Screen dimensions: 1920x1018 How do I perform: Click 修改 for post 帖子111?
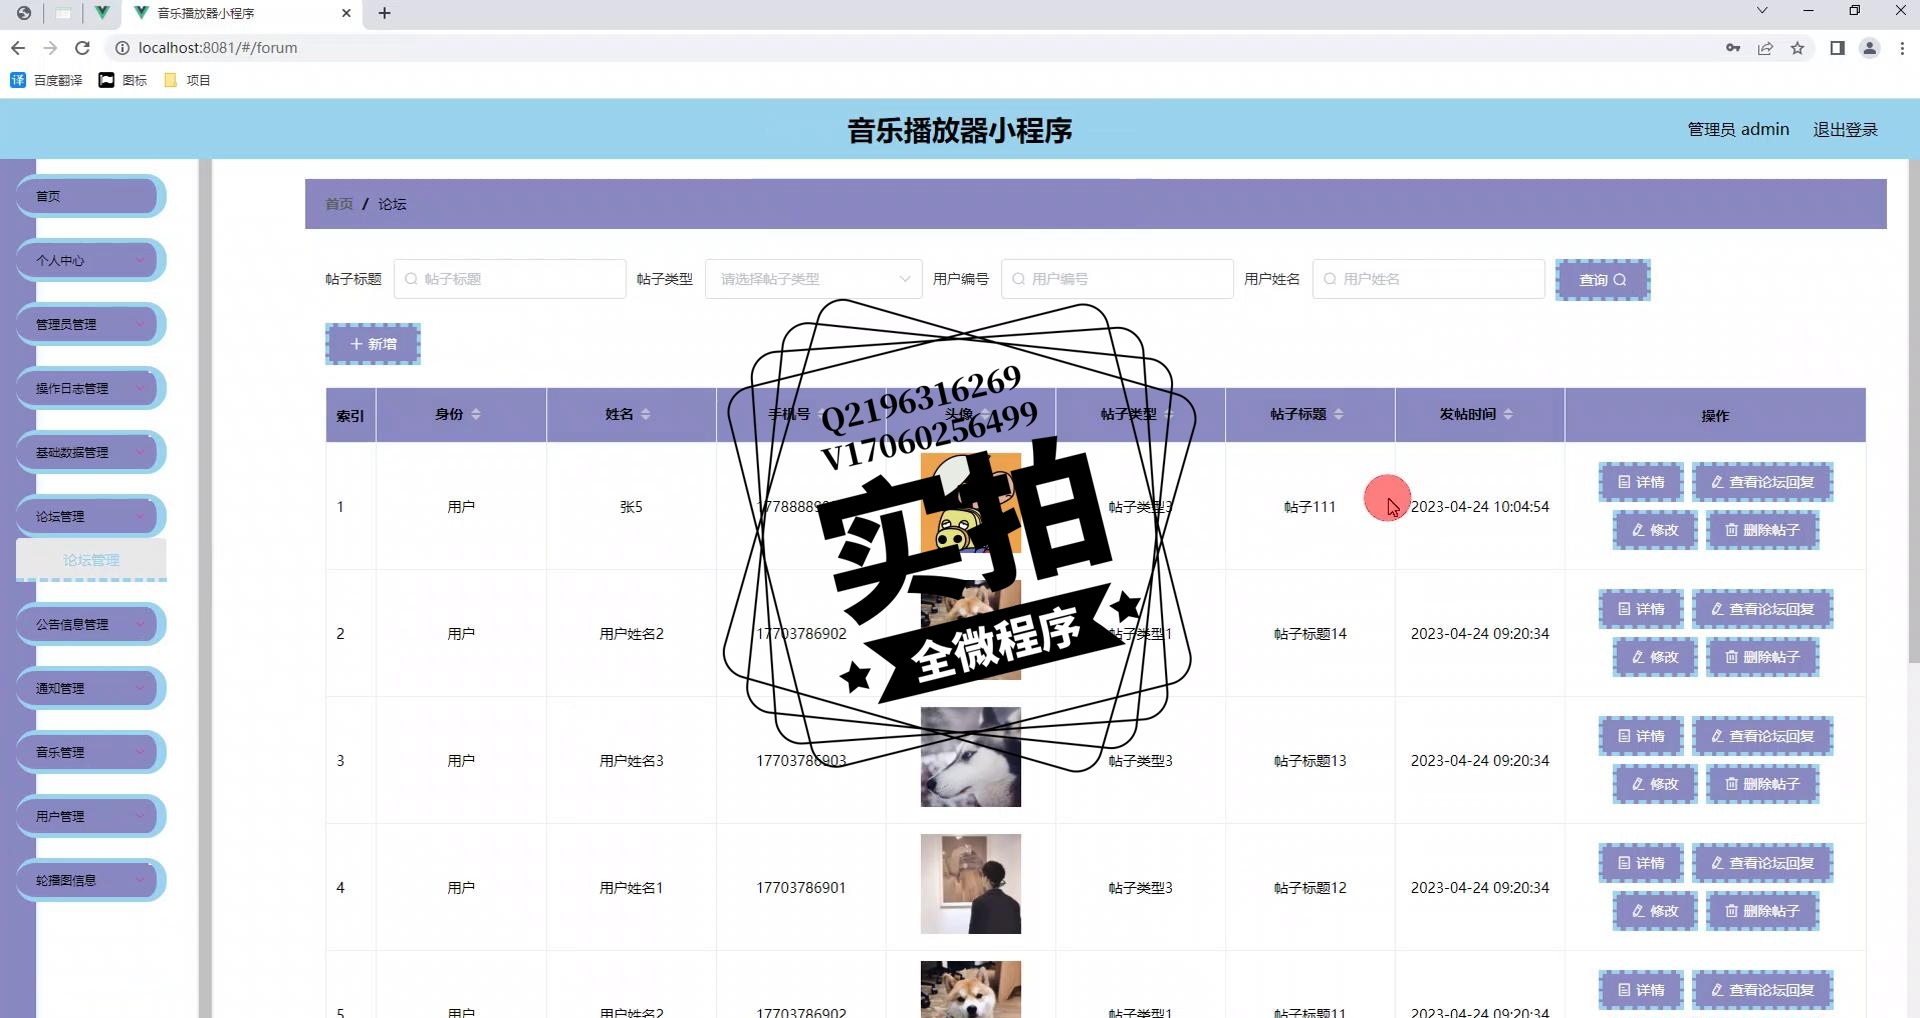pyautogui.click(x=1655, y=530)
